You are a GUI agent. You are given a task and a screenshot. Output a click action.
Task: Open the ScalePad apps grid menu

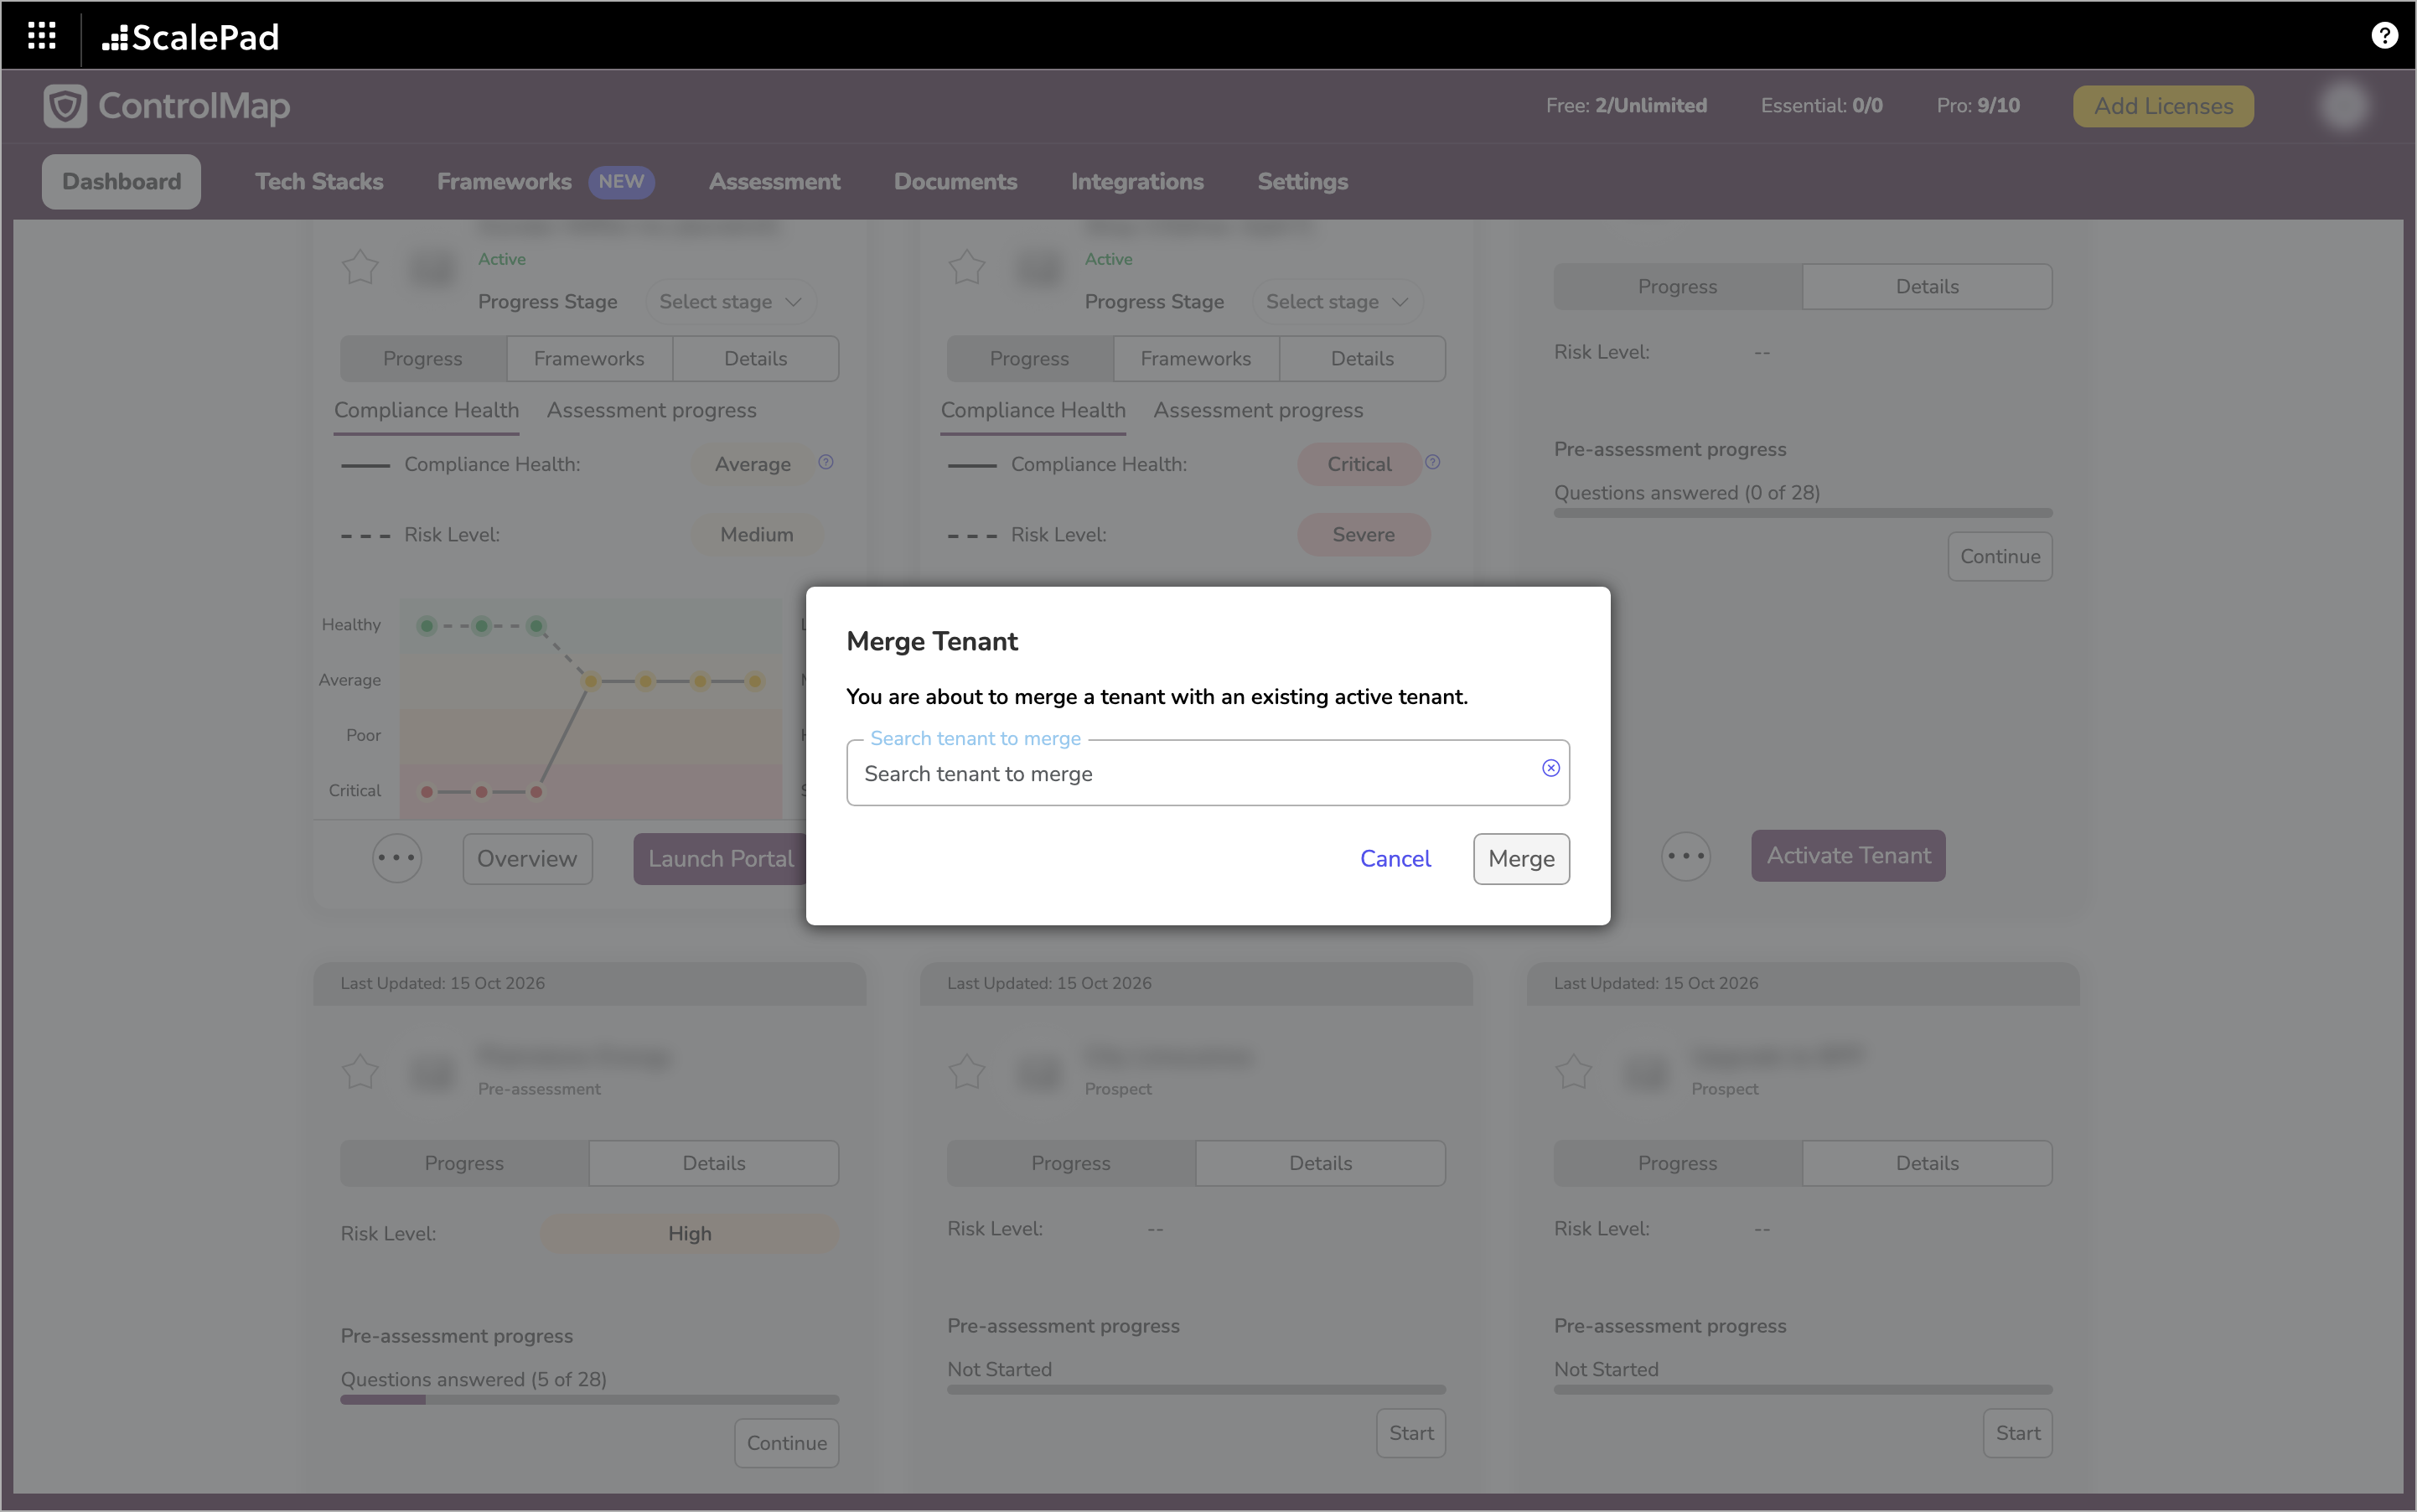coord(41,36)
